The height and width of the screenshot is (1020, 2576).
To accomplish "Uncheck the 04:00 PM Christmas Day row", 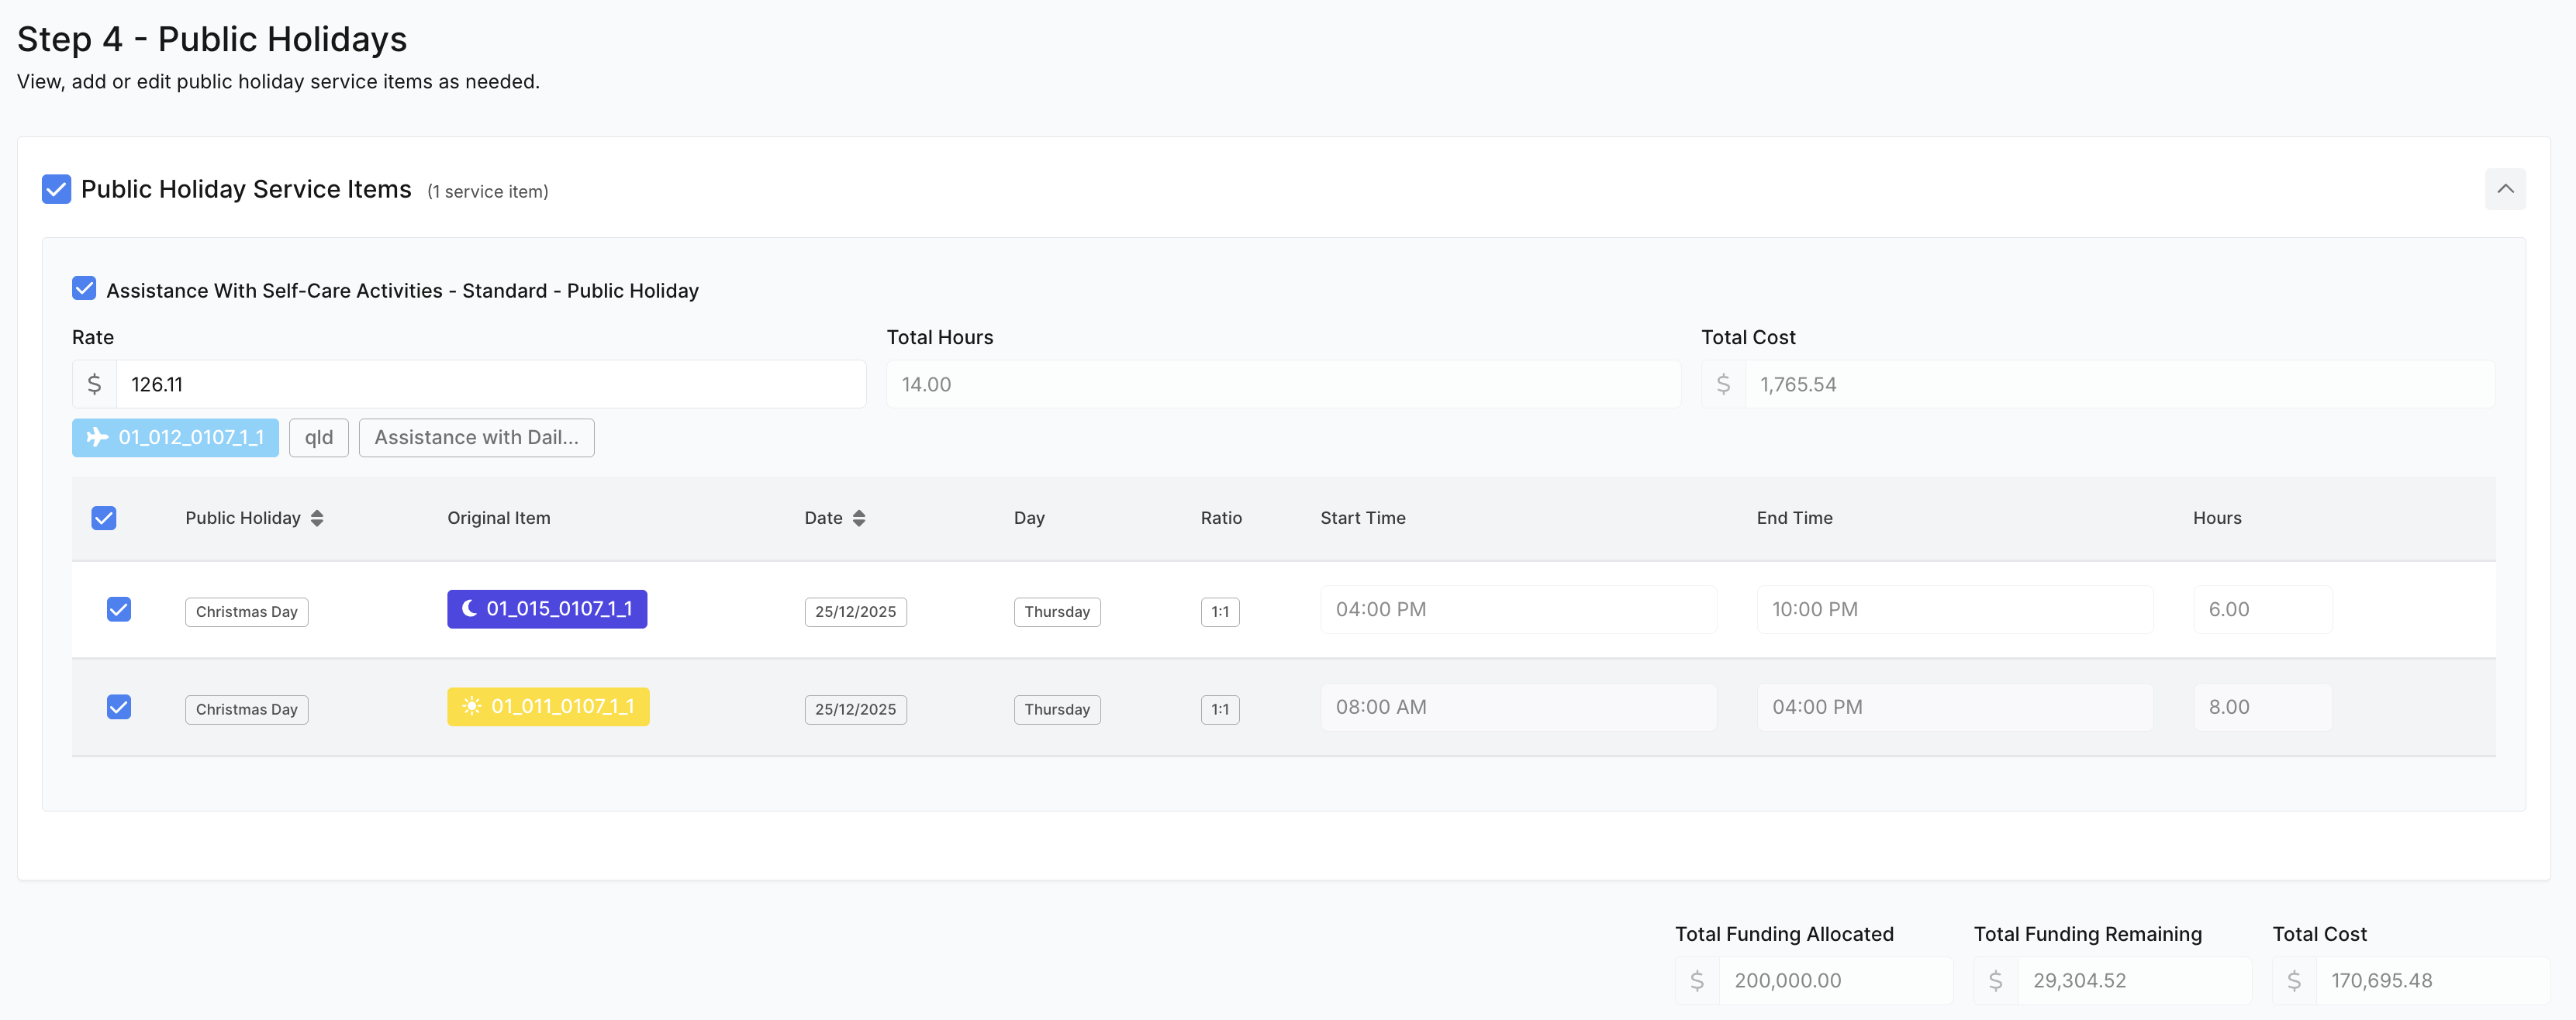I will (x=119, y=609).
